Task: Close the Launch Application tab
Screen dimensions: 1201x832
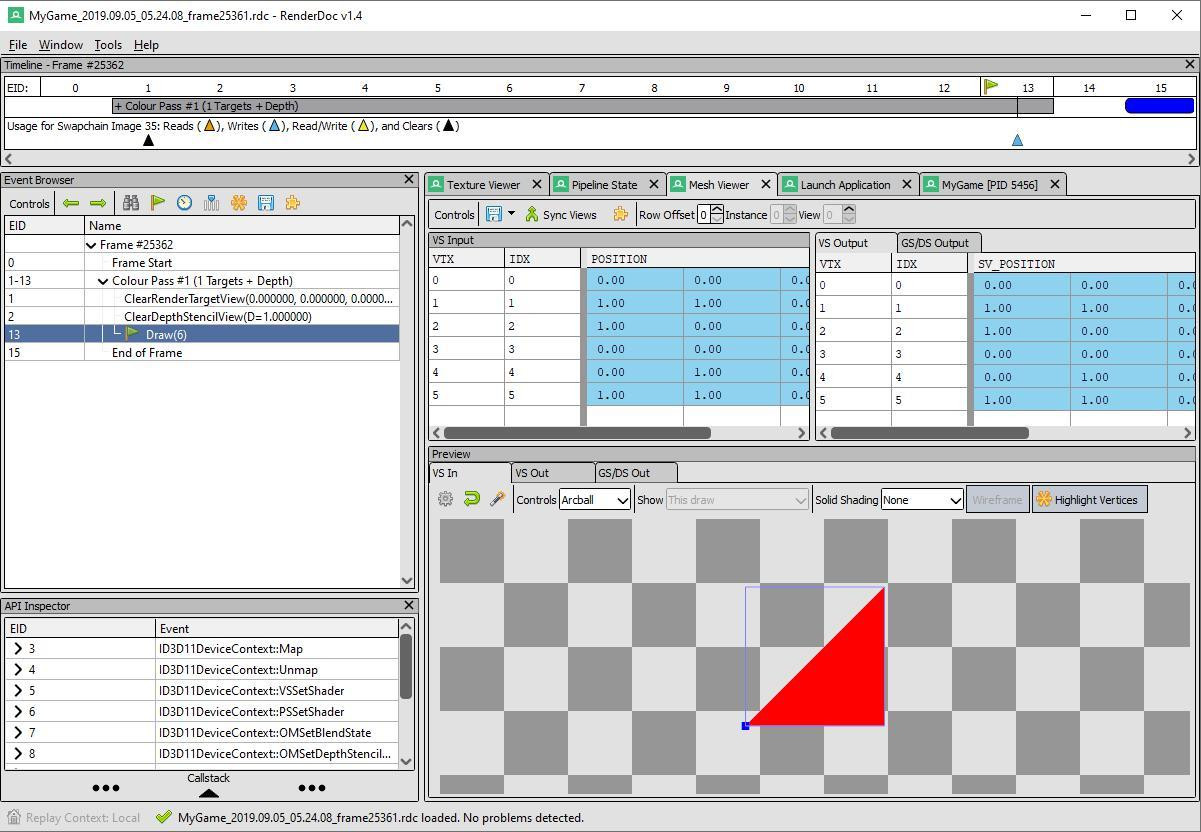Action: (907, 184)
